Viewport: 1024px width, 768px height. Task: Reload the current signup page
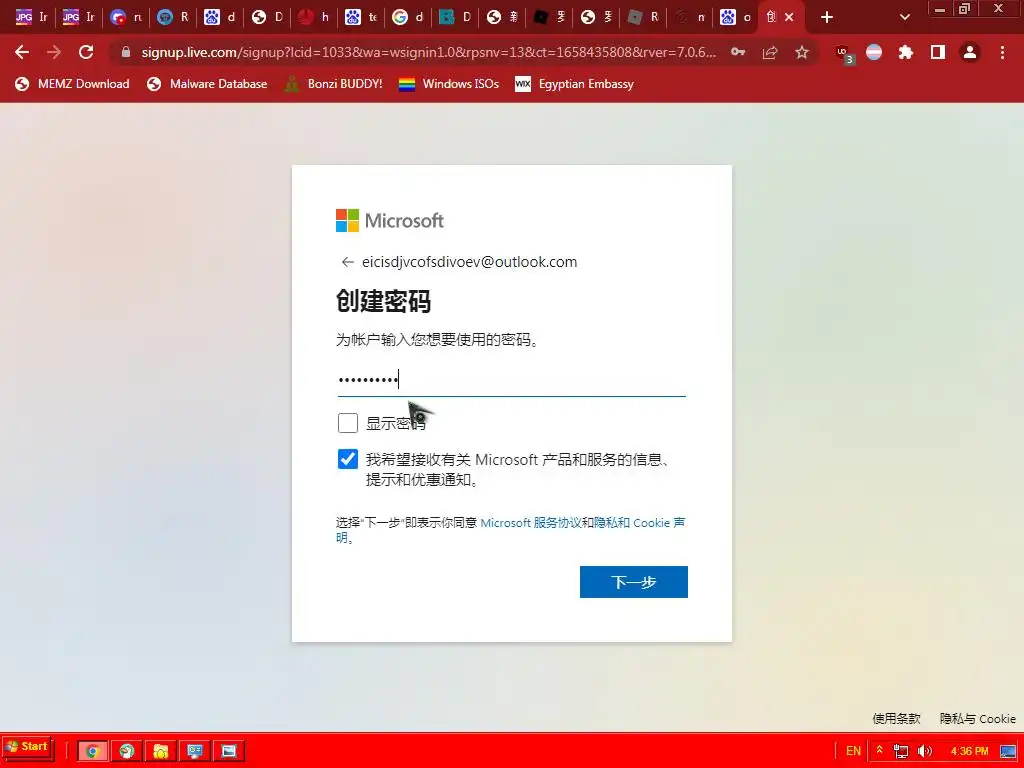[x=86, y=52]
